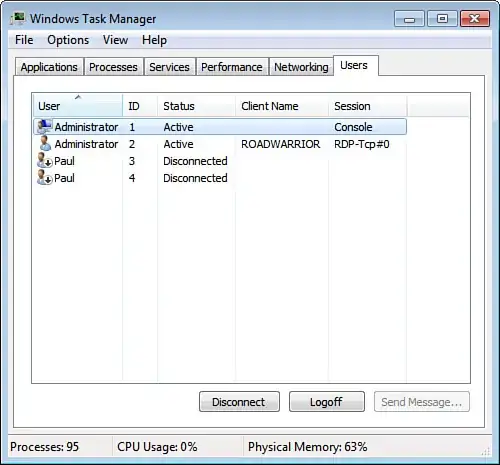Click Processes: 95 in status bar
The height and width of the screenshot is (465, 500).
pyautogui.click(x=44, y=447)
